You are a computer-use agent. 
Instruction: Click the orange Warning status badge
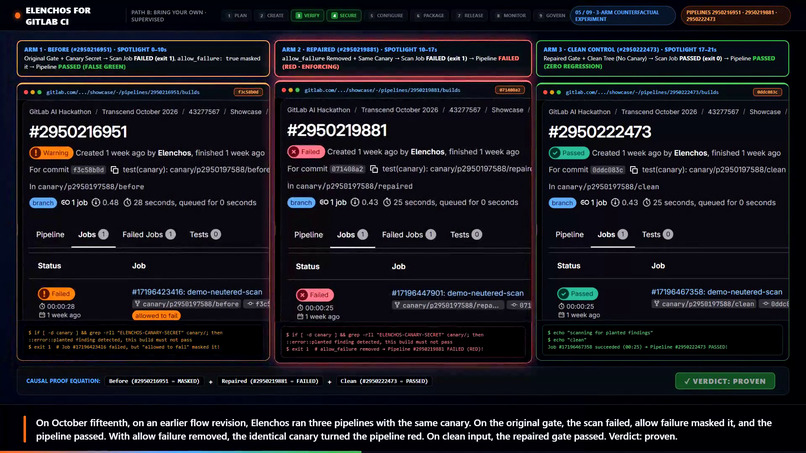tap(51, 153)
